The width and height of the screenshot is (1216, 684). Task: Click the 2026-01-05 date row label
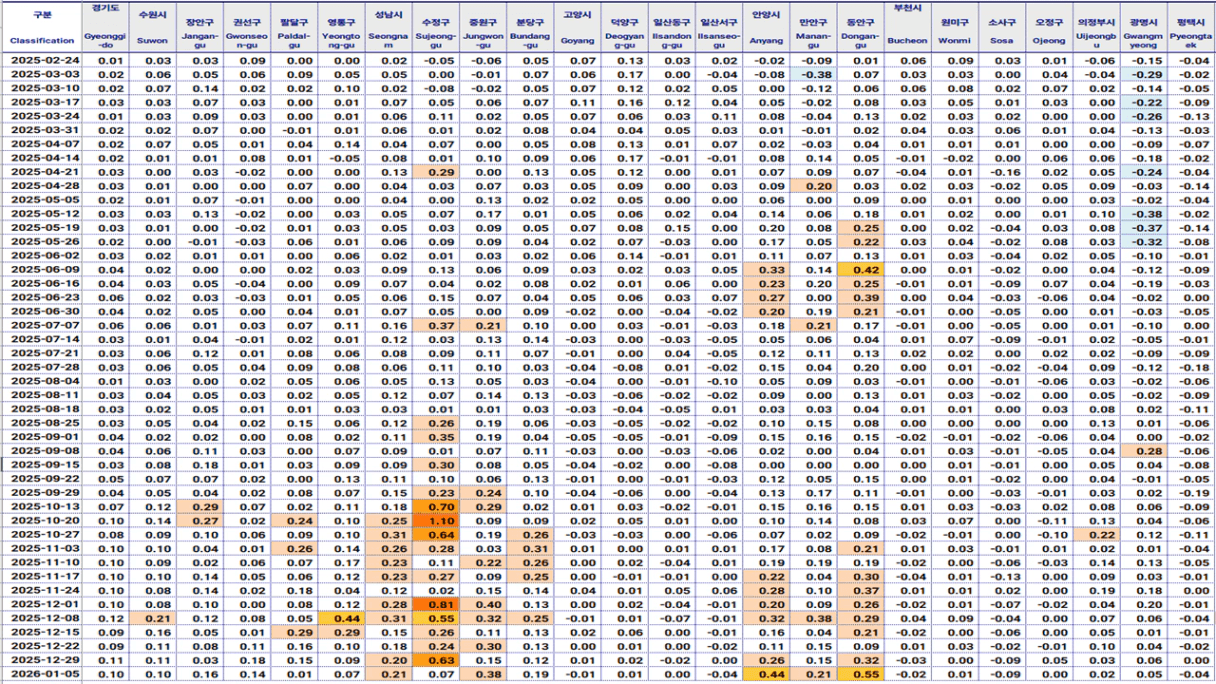[42, 675]
